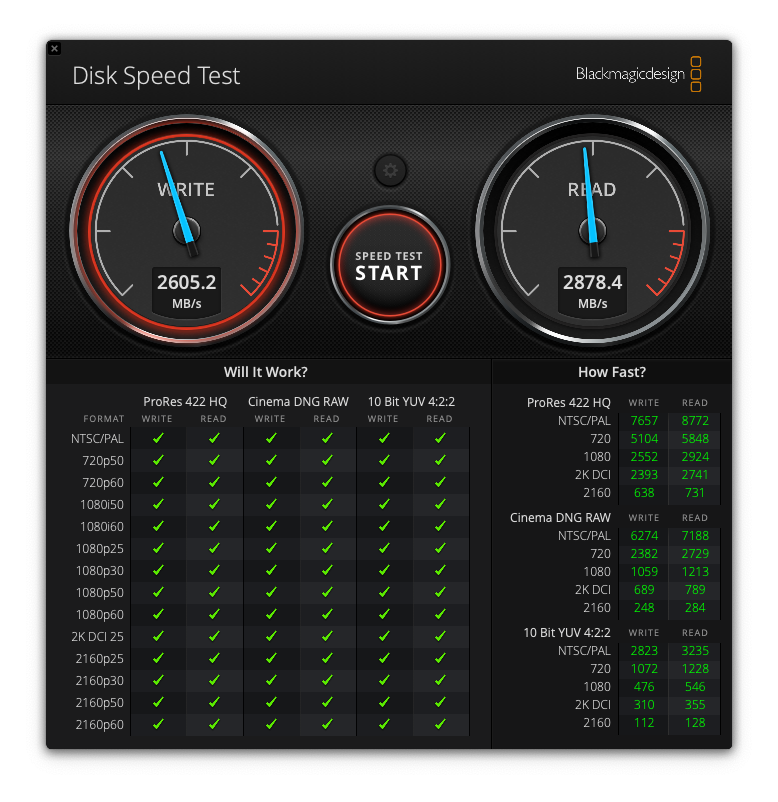Click the 1080p50 ProRes 422 HQ read checkmark
This screenshot has width=778, height=802.
pyautogui.click(x=214, y=592)
